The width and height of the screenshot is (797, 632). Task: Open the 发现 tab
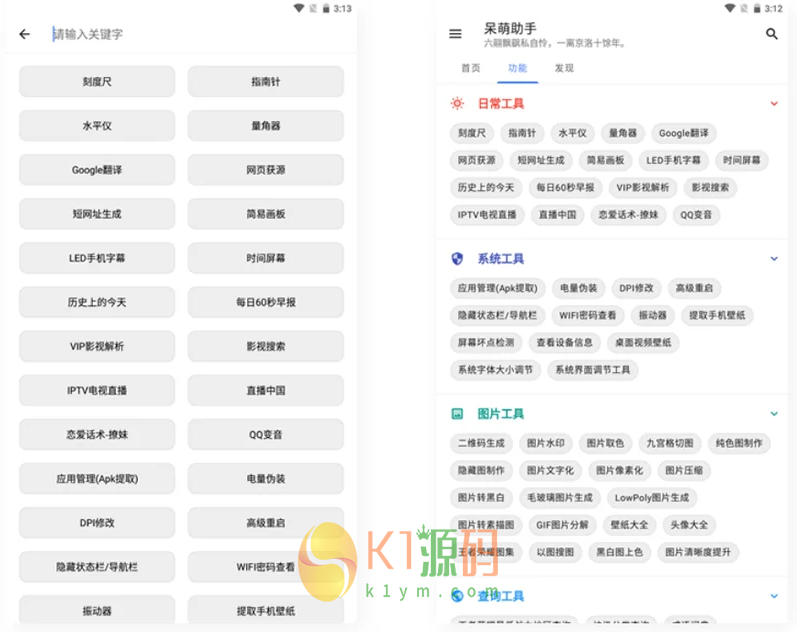(x=564, y=68)
